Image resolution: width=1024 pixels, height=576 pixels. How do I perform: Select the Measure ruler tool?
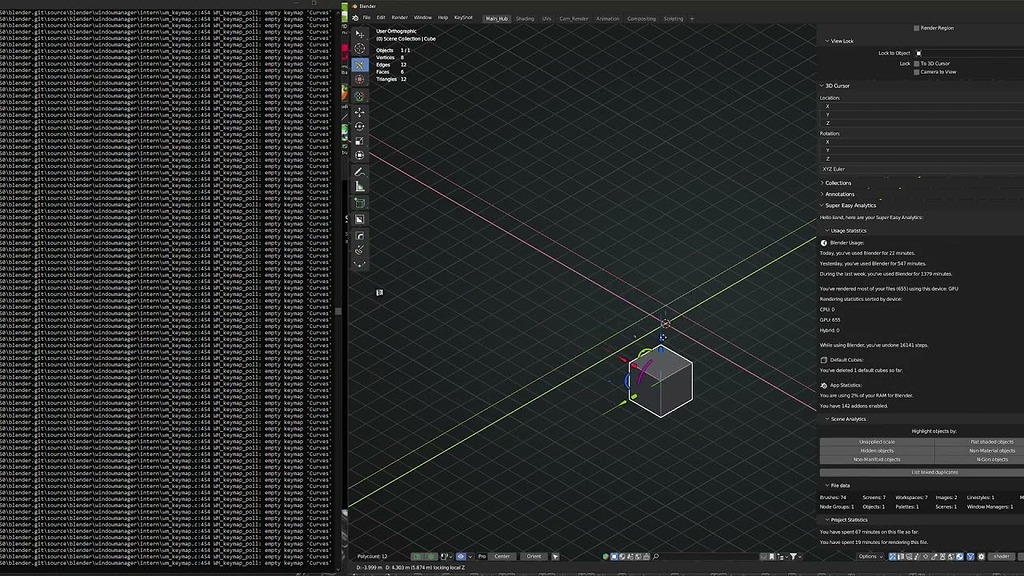click(359, 187)
